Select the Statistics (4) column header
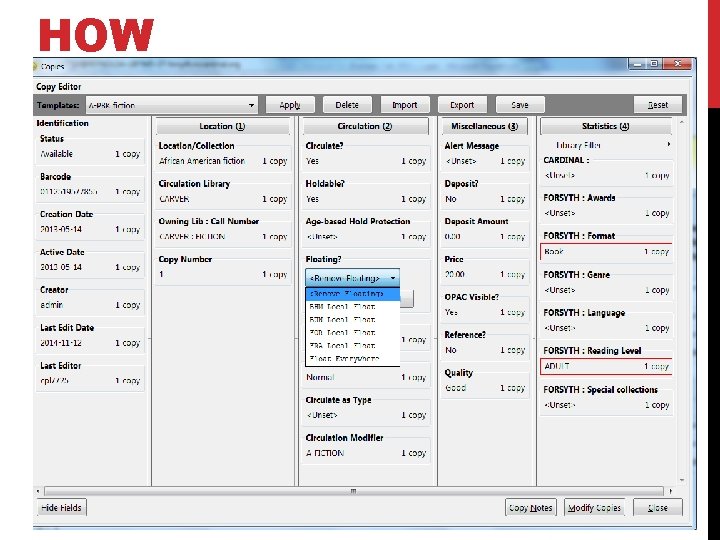This screenshot has height=540, width=720. [606, 126]
